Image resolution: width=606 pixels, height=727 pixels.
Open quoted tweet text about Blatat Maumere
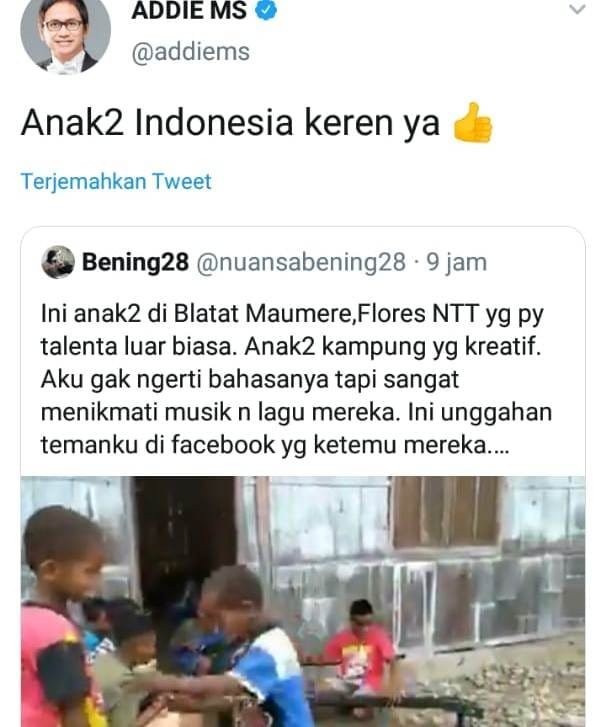point(297,379)
